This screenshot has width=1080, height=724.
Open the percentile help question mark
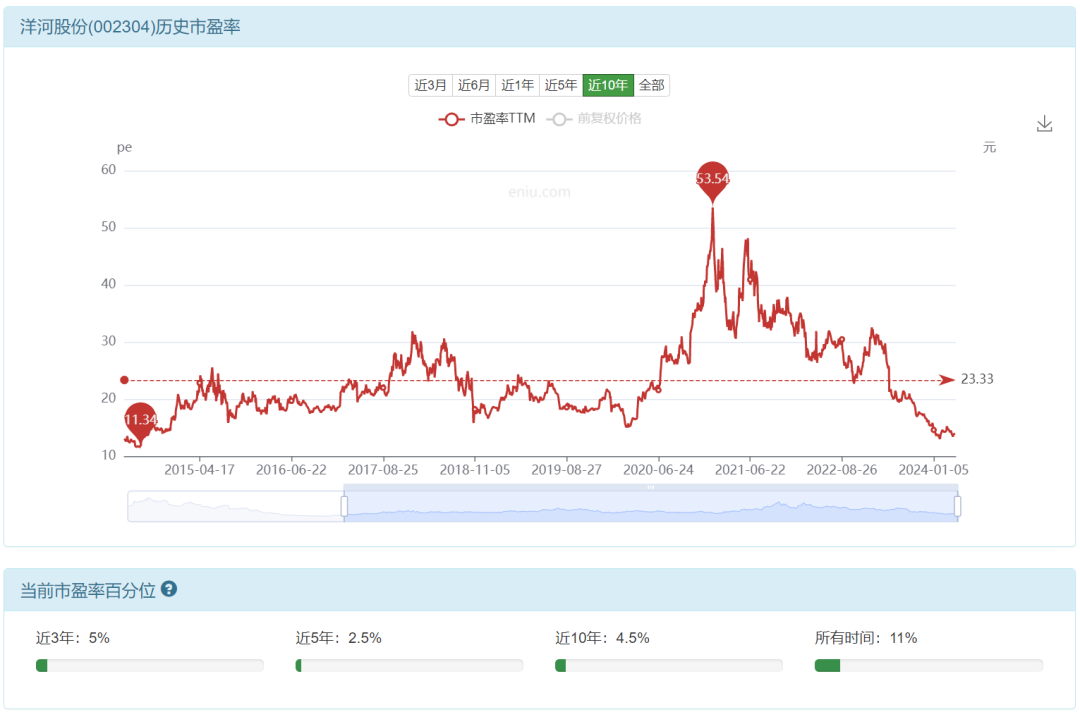[169, 590]
